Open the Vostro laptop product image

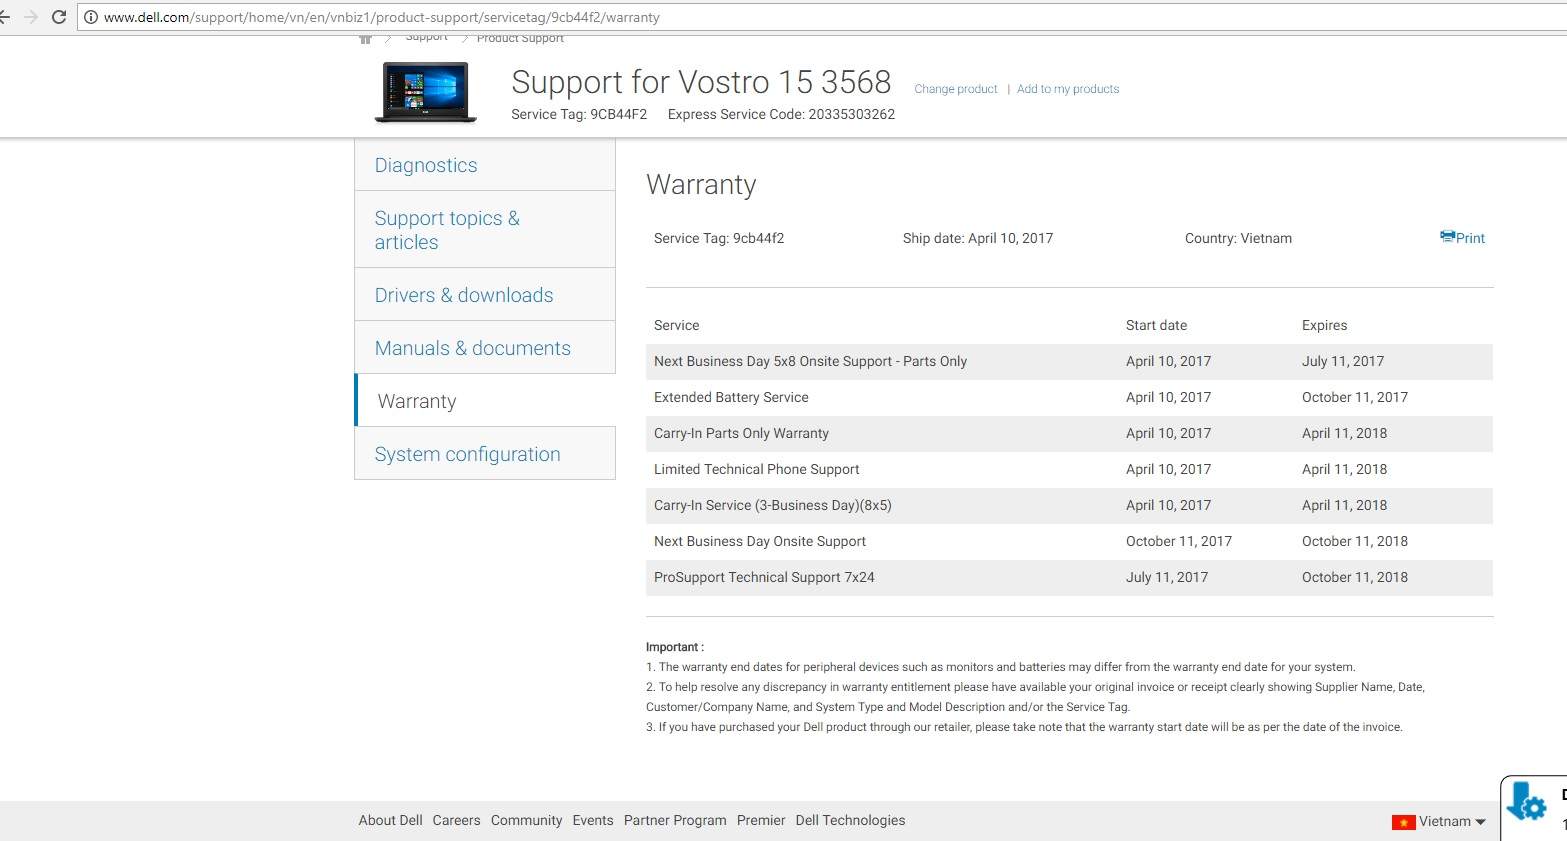point(426,92)
